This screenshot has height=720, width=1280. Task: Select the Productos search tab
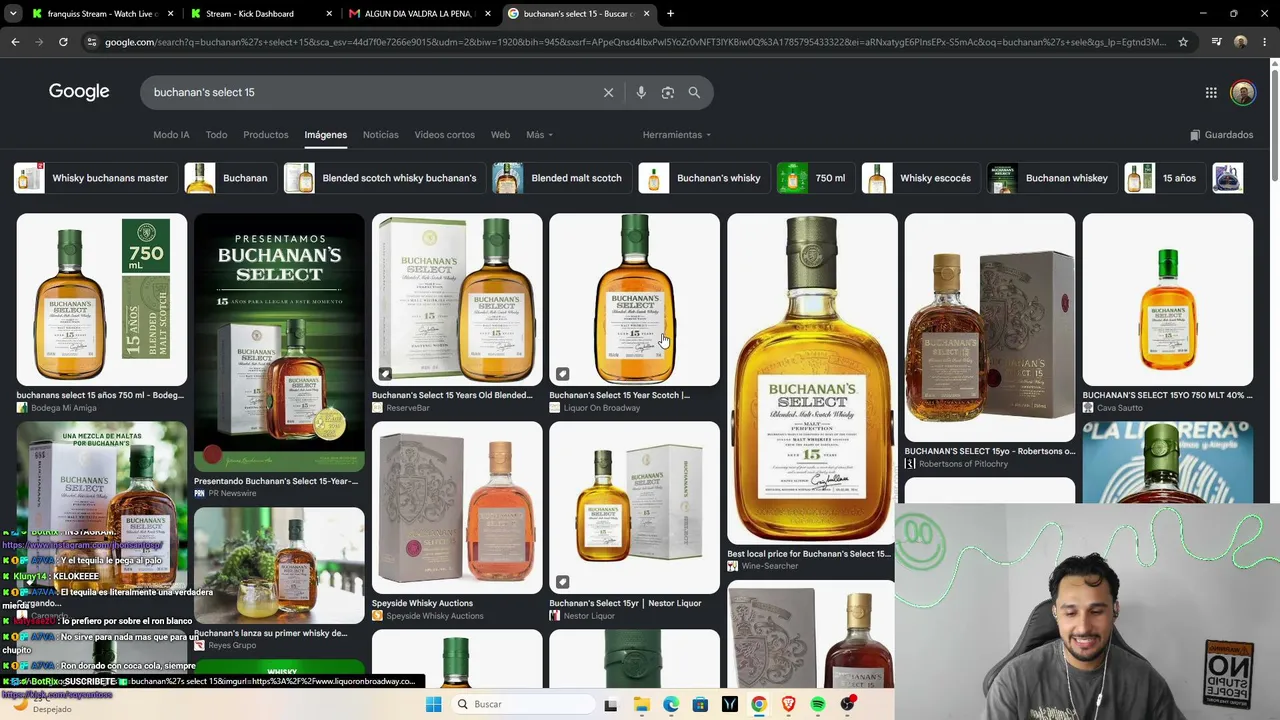click(x=266, y=135)
